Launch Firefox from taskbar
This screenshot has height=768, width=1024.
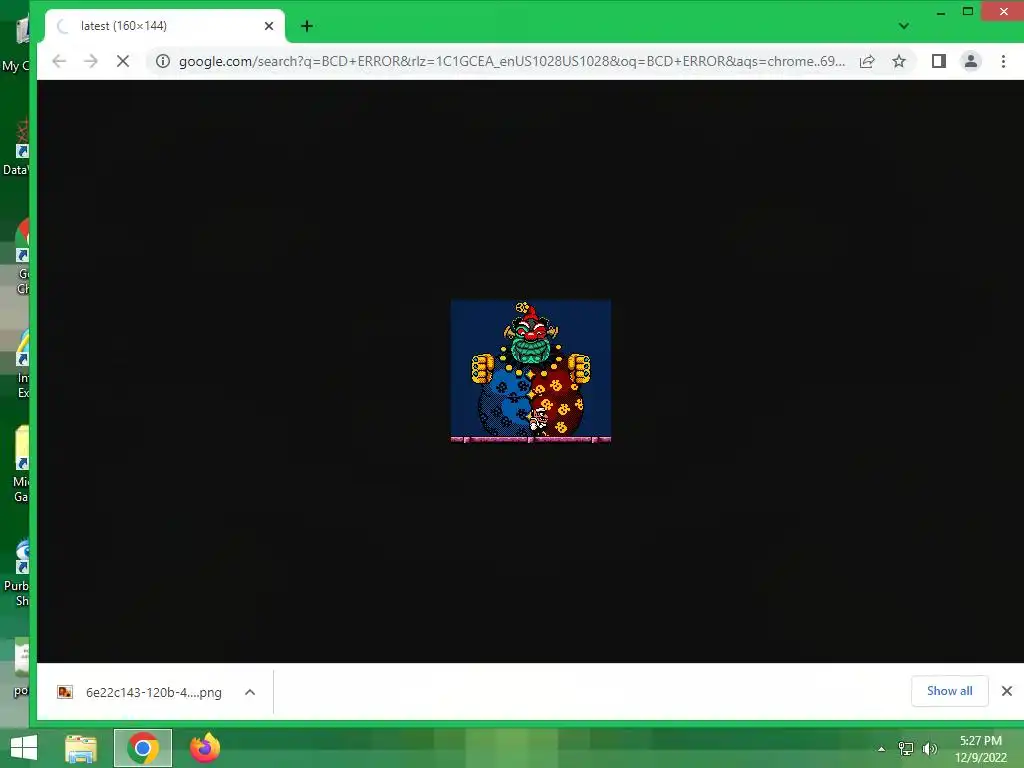[x=205, y=748]
